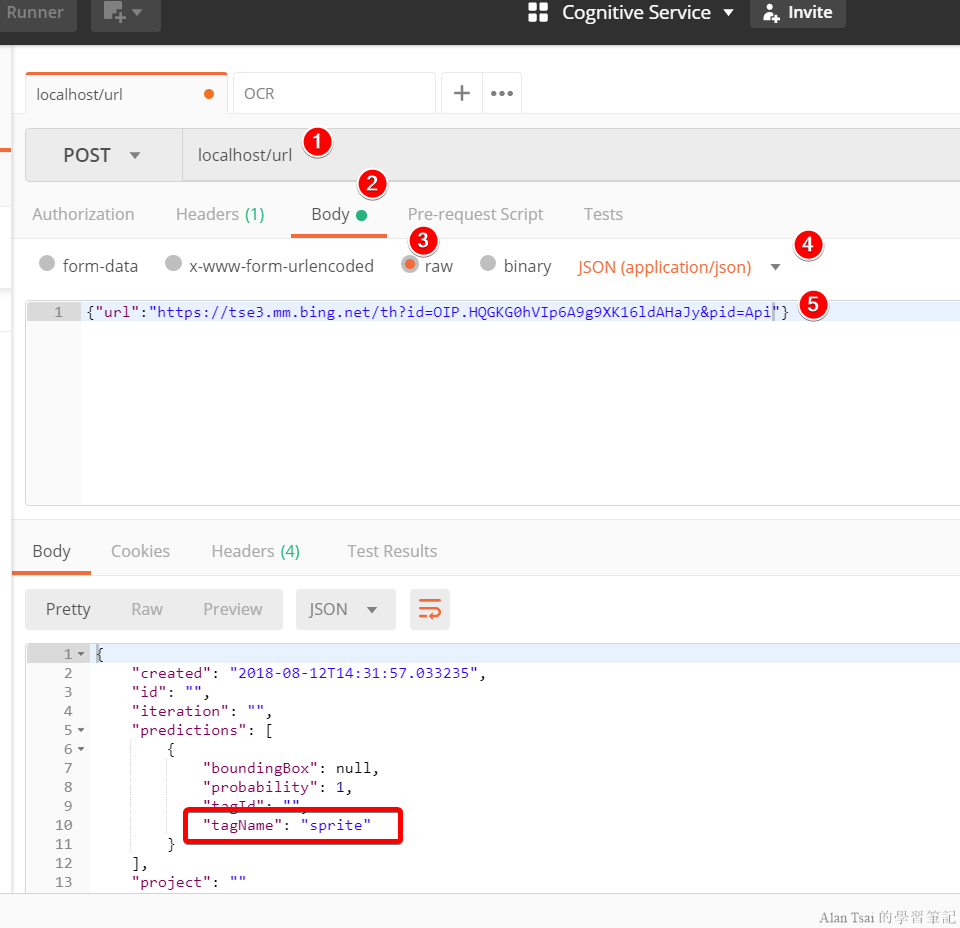Open the new window icon in top bar

[x=125, y=12]
